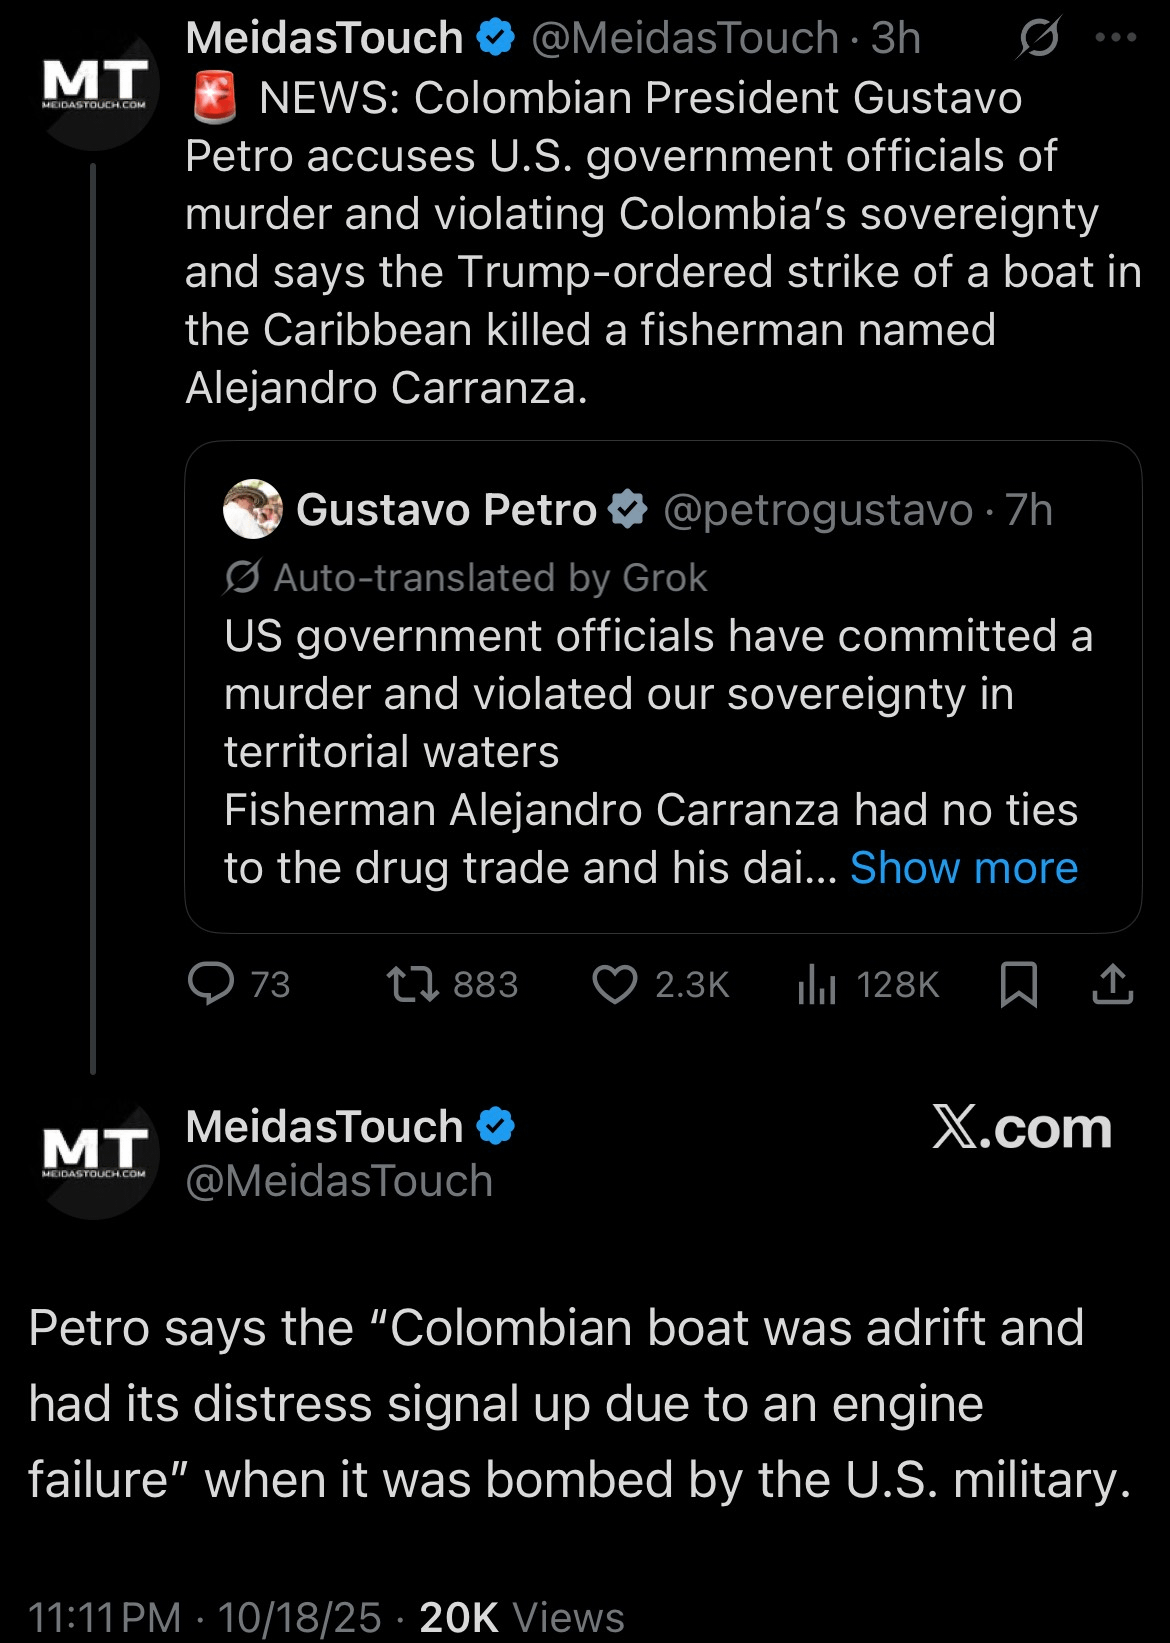1170x1643 pixels.
Task: Bookmark the MeidasTouch news tweet
Action: (x=1018, y=984)
